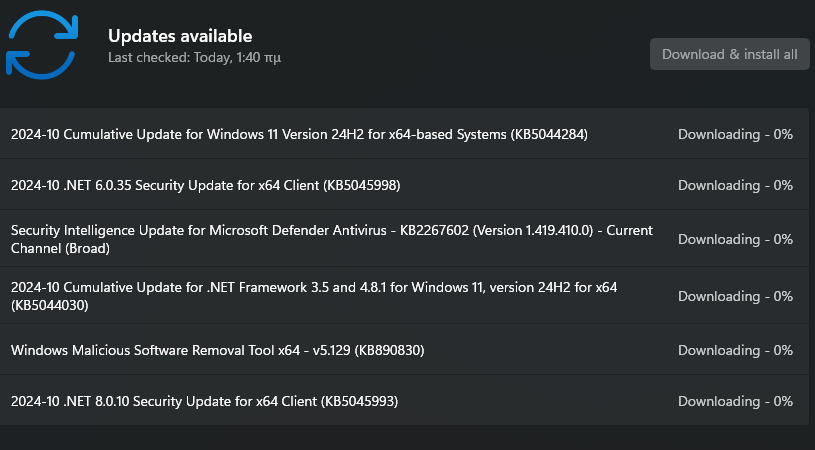The width and height of the screenshot is (815, 450).
Task: Click the download status of the Defender update
Action: pos(735,239)
